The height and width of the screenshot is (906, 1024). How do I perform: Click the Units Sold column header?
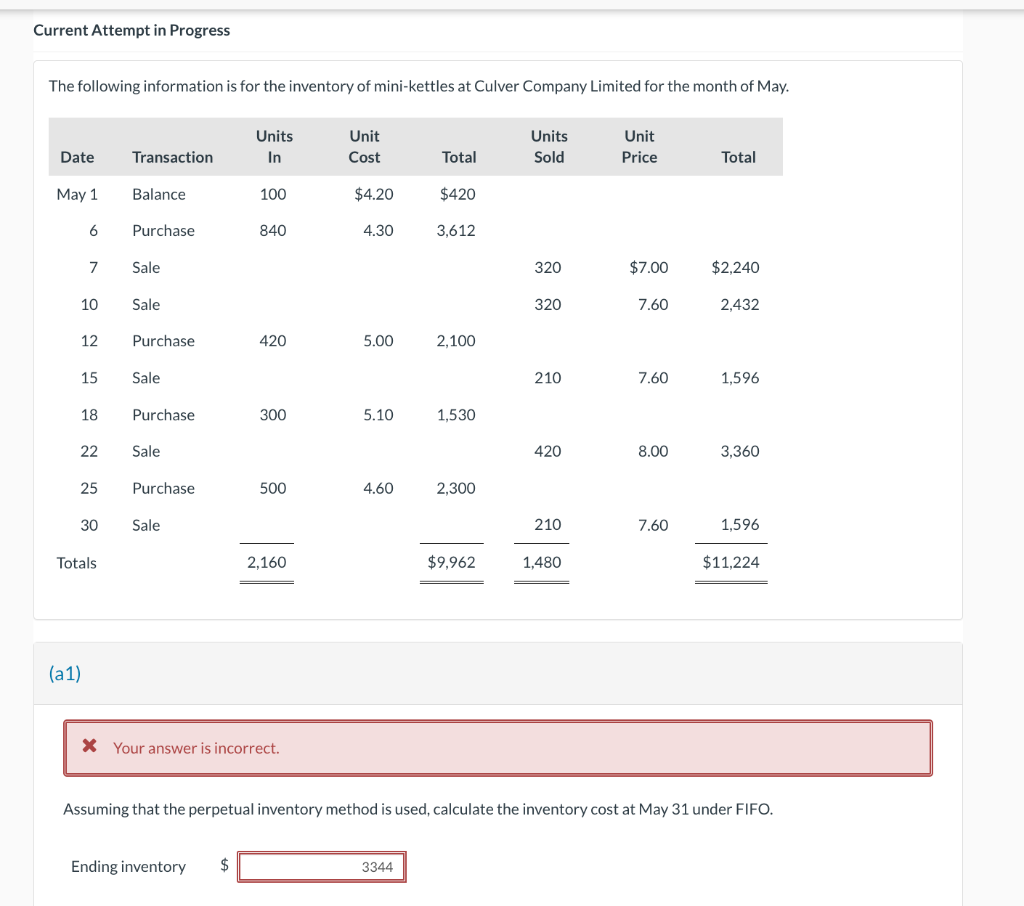click(548, 146)
